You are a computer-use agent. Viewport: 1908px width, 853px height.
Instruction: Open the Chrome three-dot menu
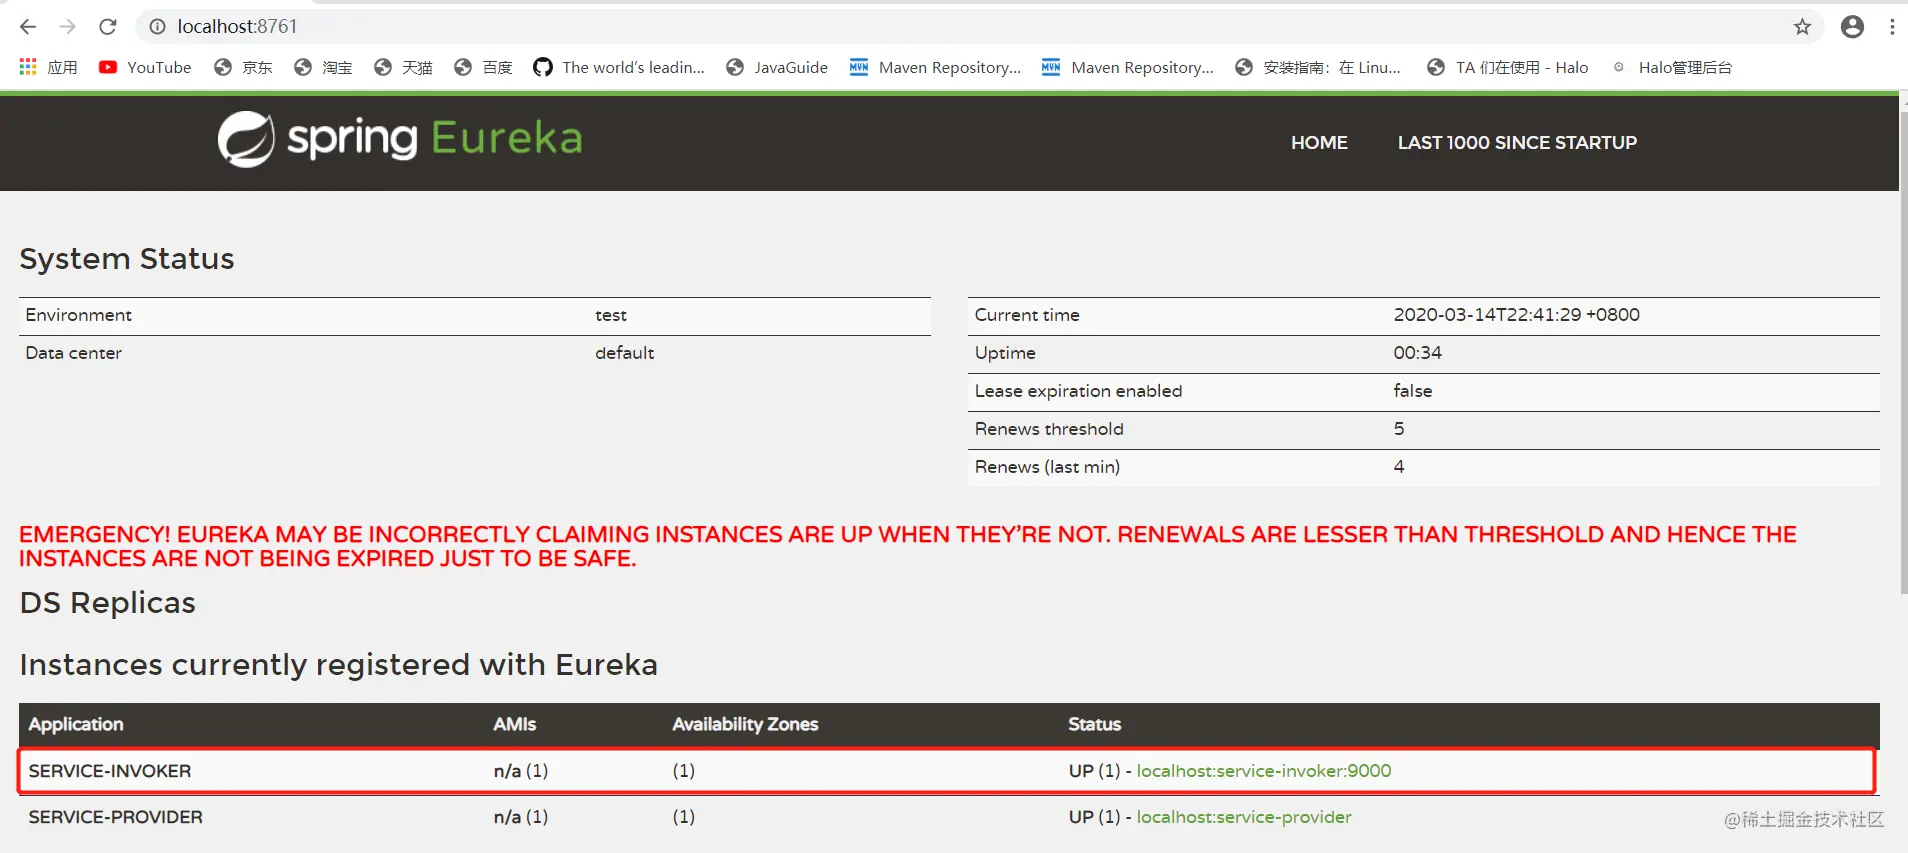click(x=1892, y=27)
